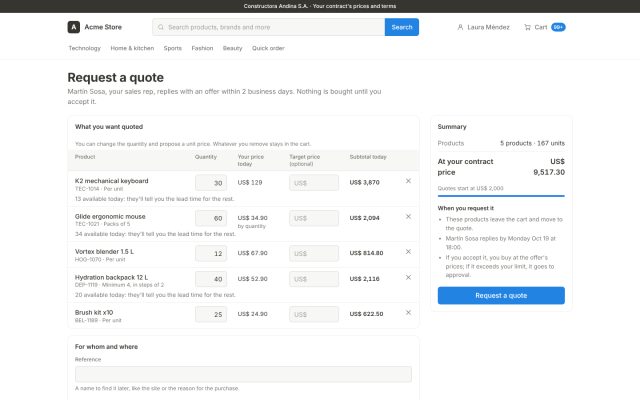Focus the product search field

(269, 27)
